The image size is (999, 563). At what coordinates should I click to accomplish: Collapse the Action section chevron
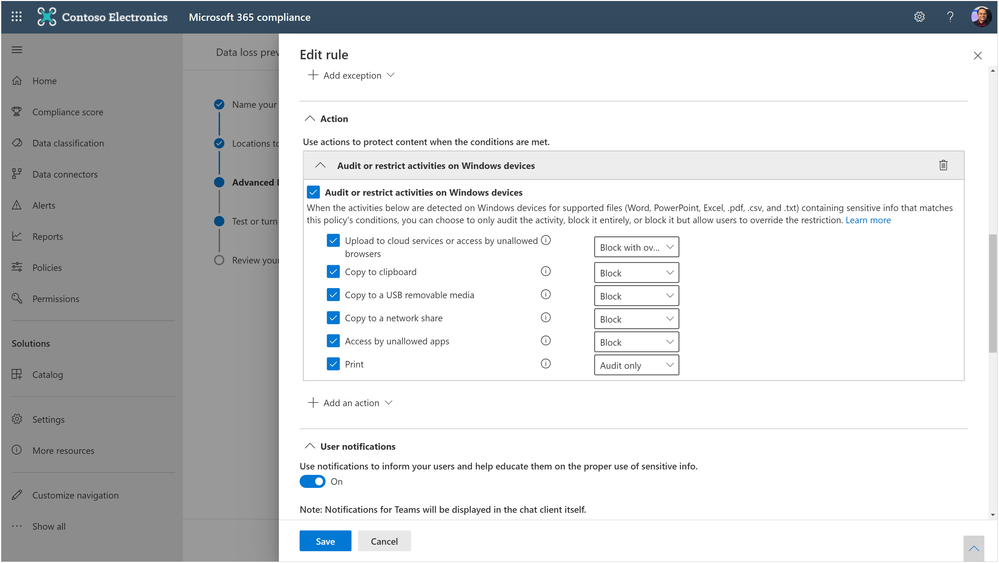point(310,118)
